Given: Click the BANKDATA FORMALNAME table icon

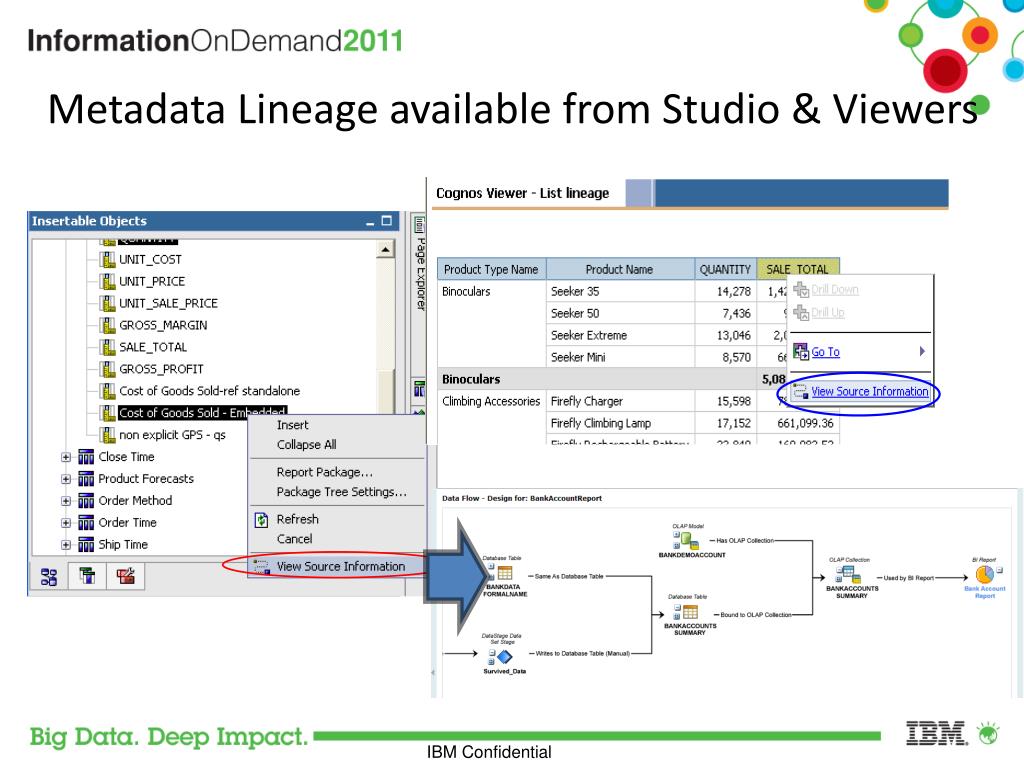Looking at the screenshot, I should coord(505,573).
